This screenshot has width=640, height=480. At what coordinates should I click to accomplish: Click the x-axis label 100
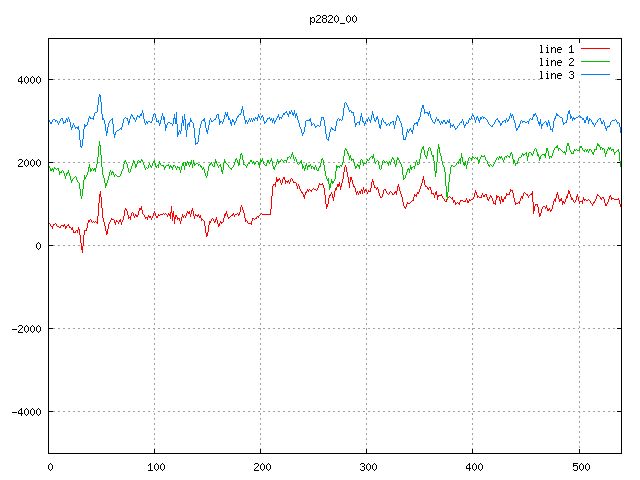(156, 467)
